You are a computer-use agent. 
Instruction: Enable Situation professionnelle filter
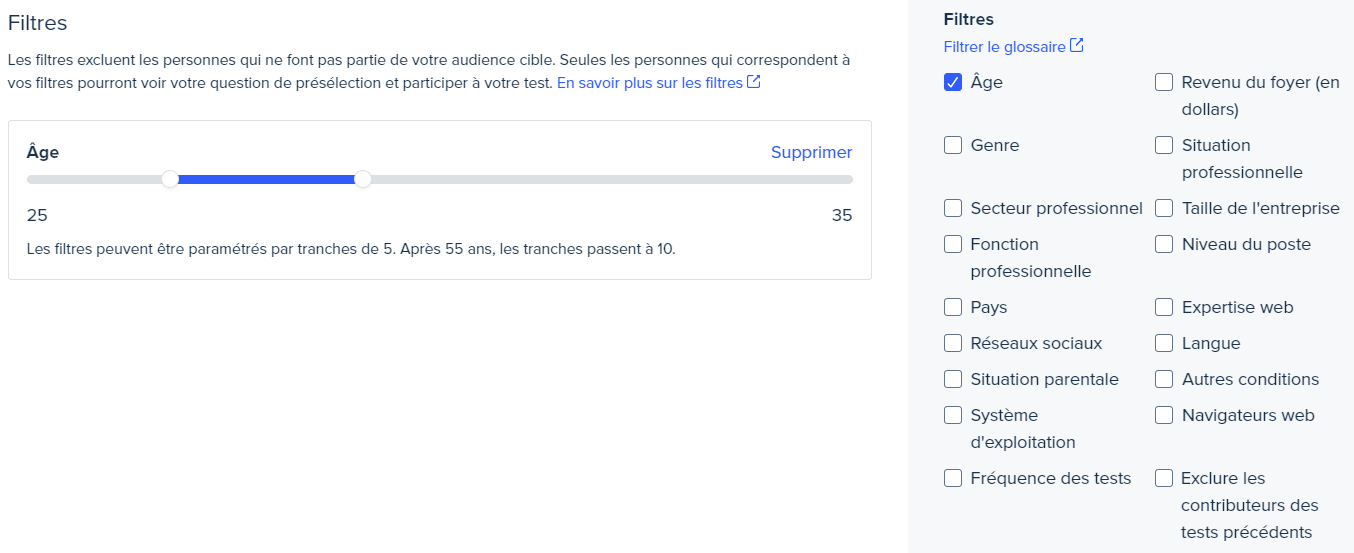pos(1164,145)
